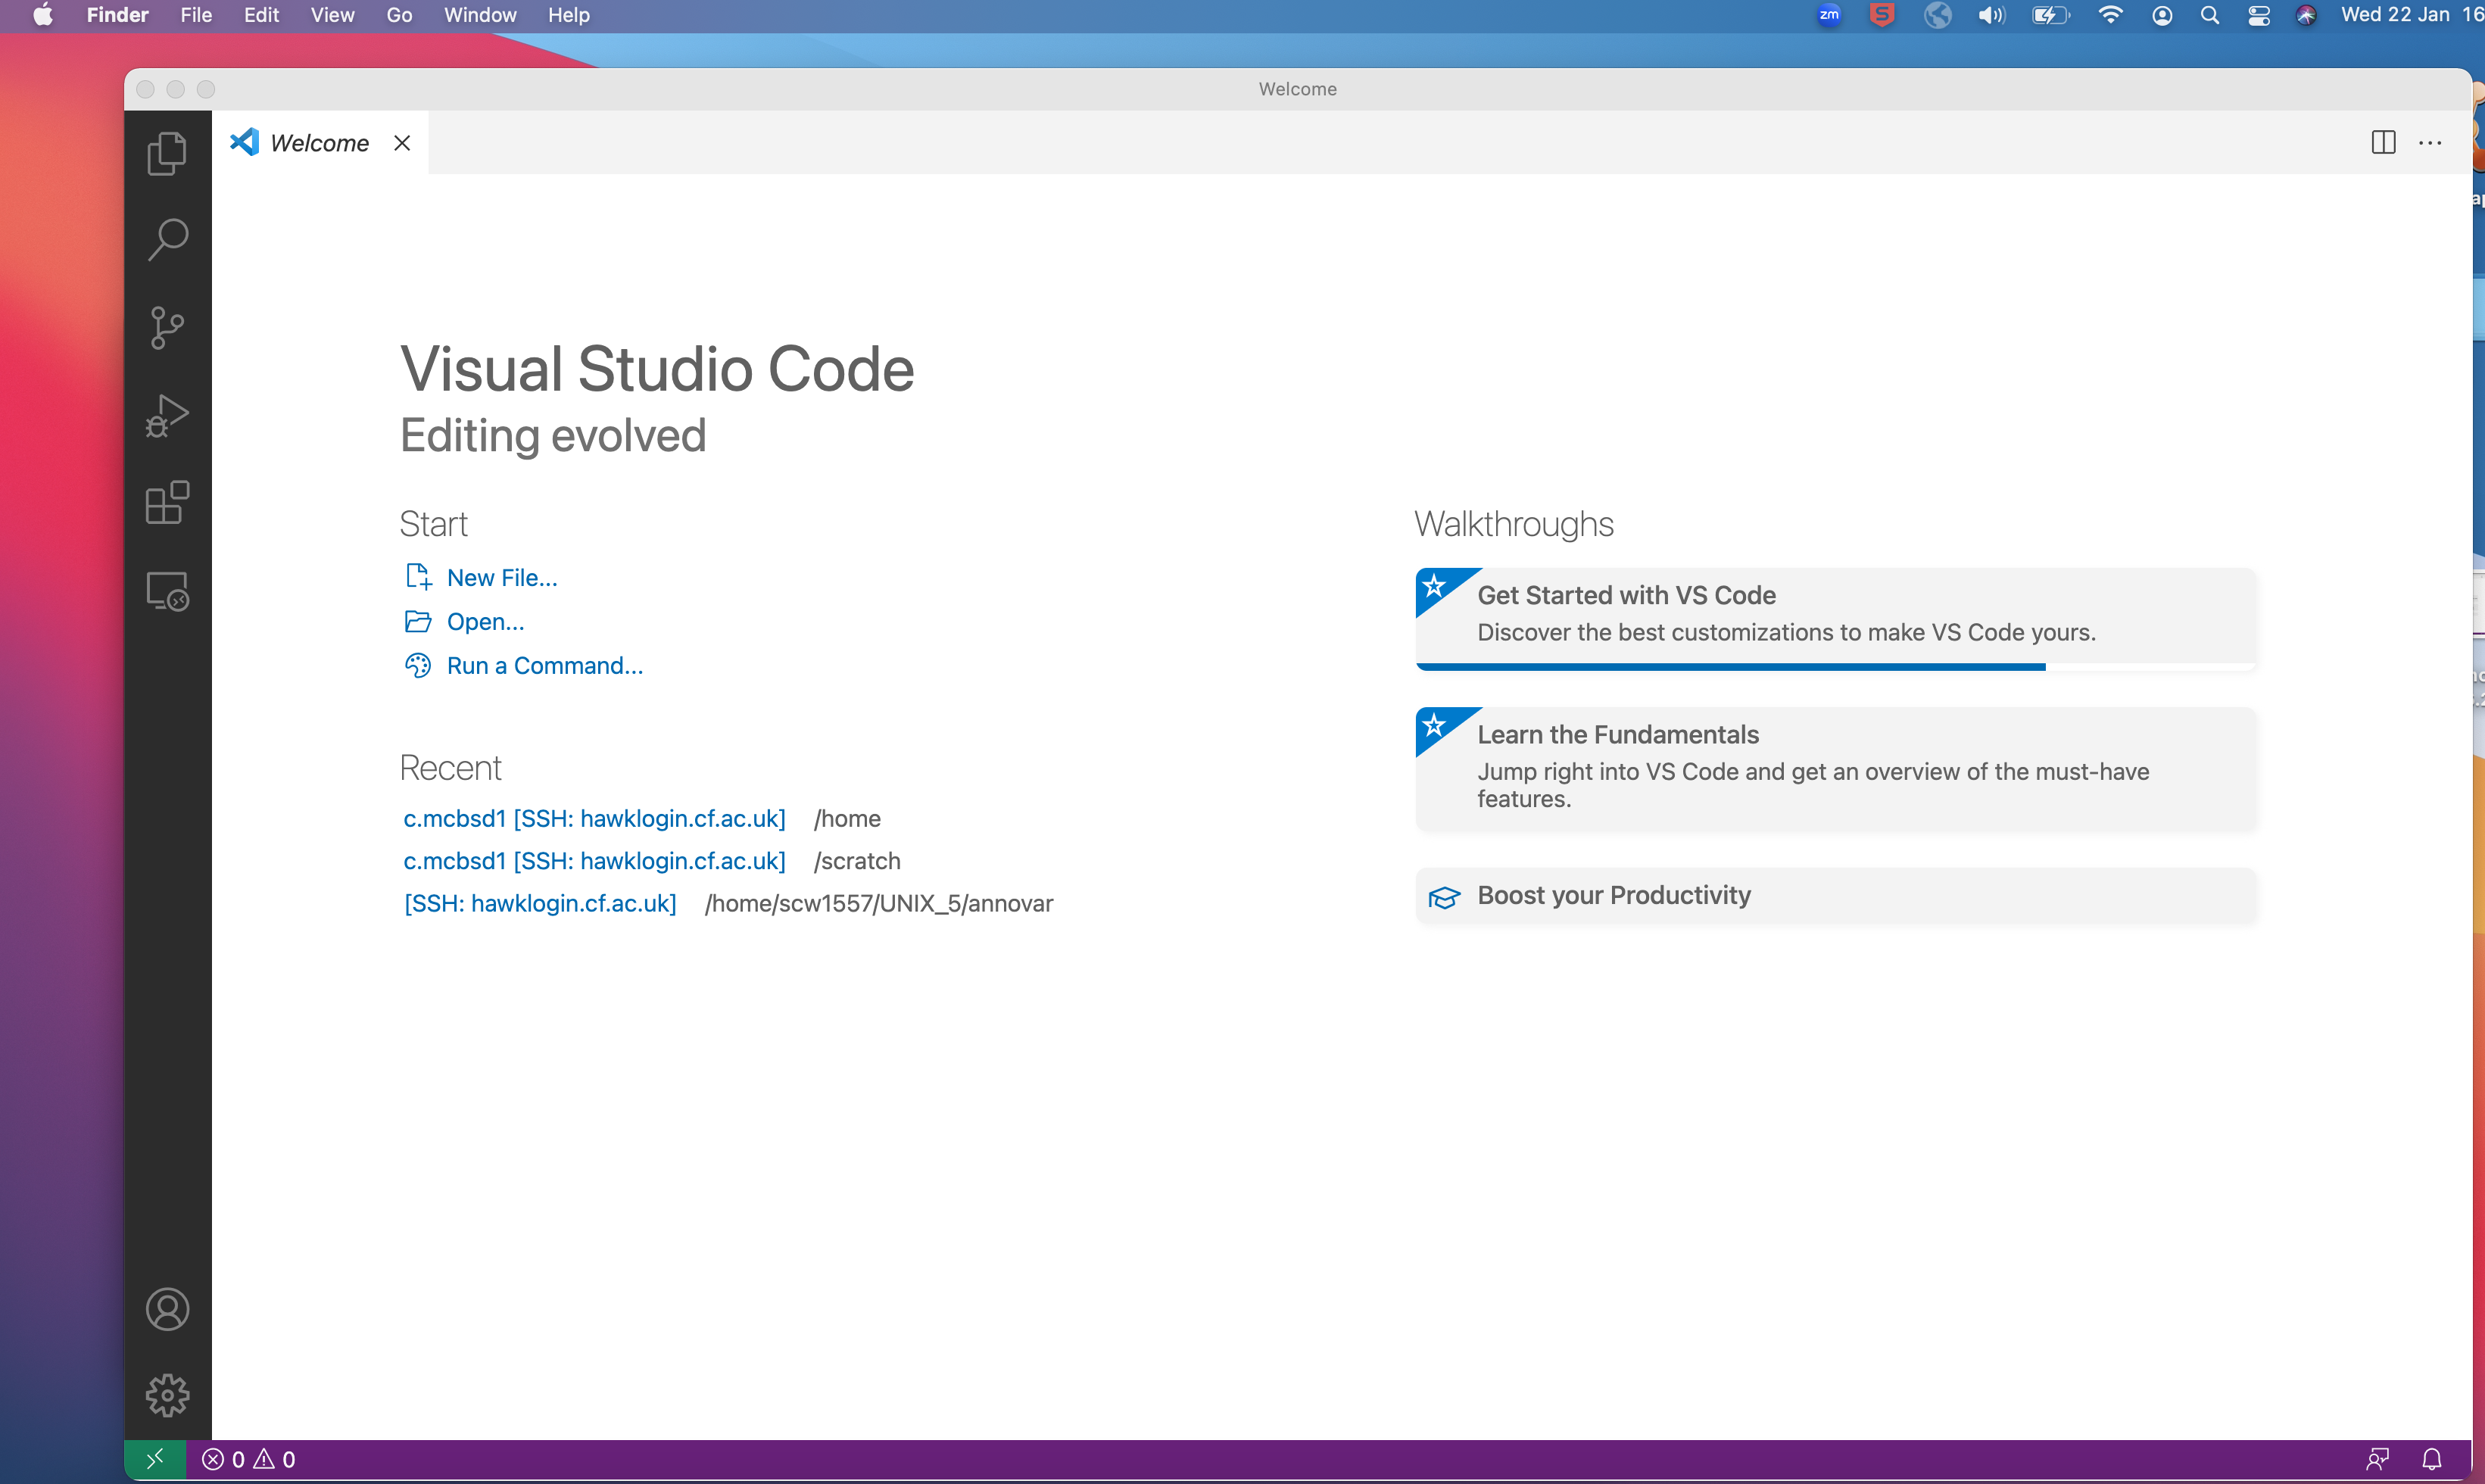Open recent c.mcbsd1 SSH /scratch workspace
The height and width of the screenshot is (1484, 2485).
pos(594,861)
